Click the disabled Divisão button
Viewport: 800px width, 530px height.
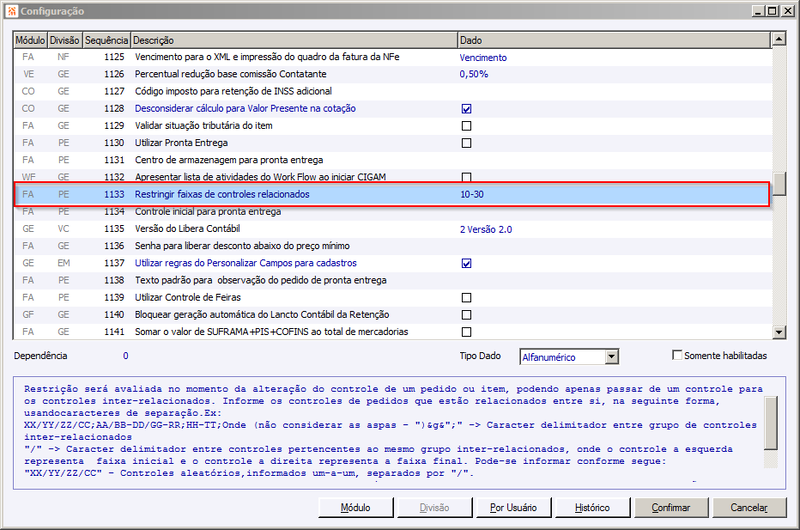pos(434,508)
